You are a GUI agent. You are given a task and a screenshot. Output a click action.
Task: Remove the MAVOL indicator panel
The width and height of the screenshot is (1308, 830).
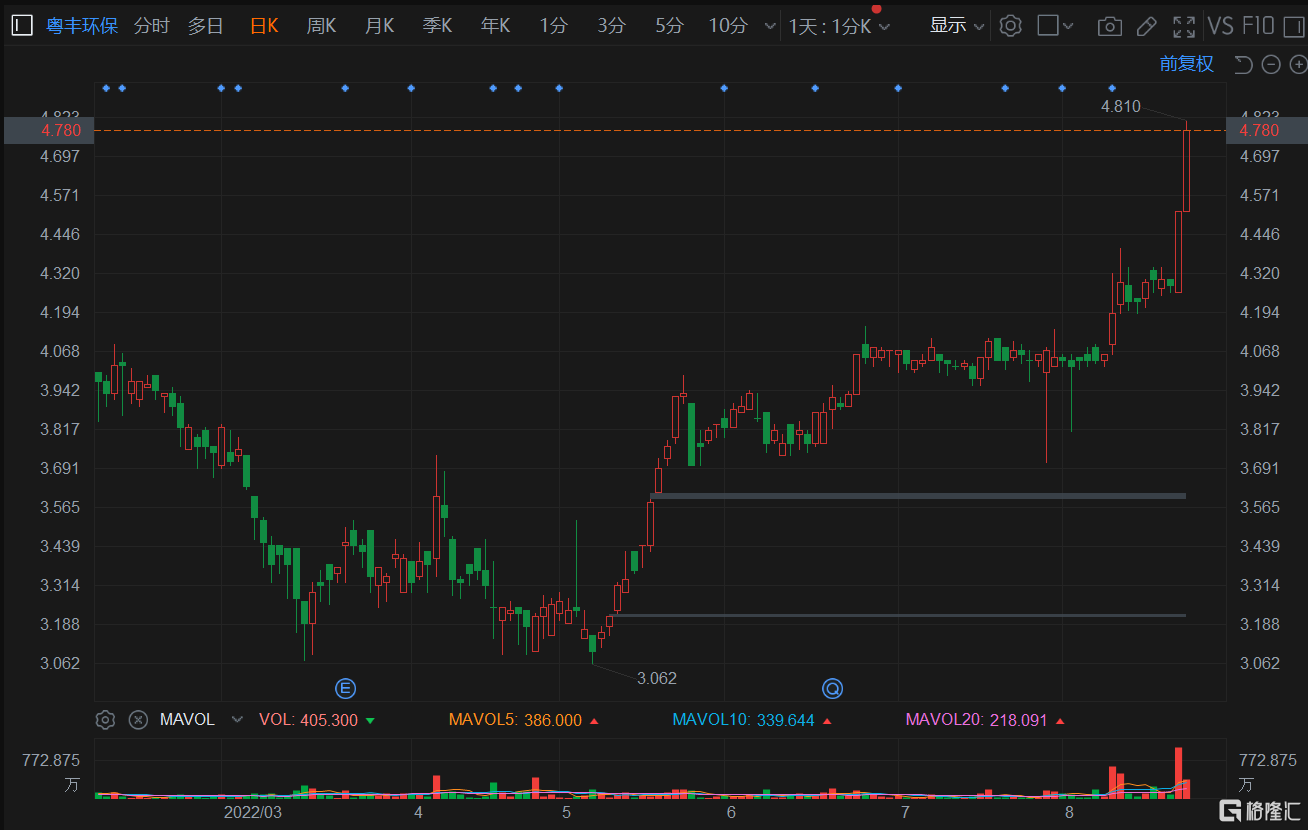point(139,719)
